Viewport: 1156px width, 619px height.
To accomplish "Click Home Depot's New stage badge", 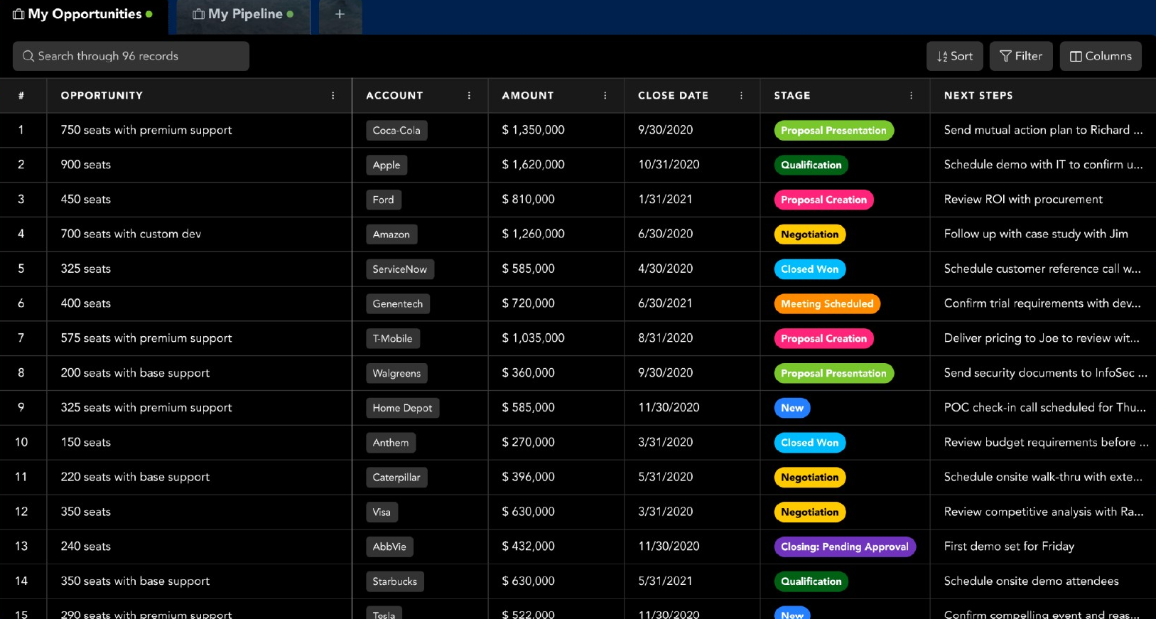I will (x=792, y=408).
